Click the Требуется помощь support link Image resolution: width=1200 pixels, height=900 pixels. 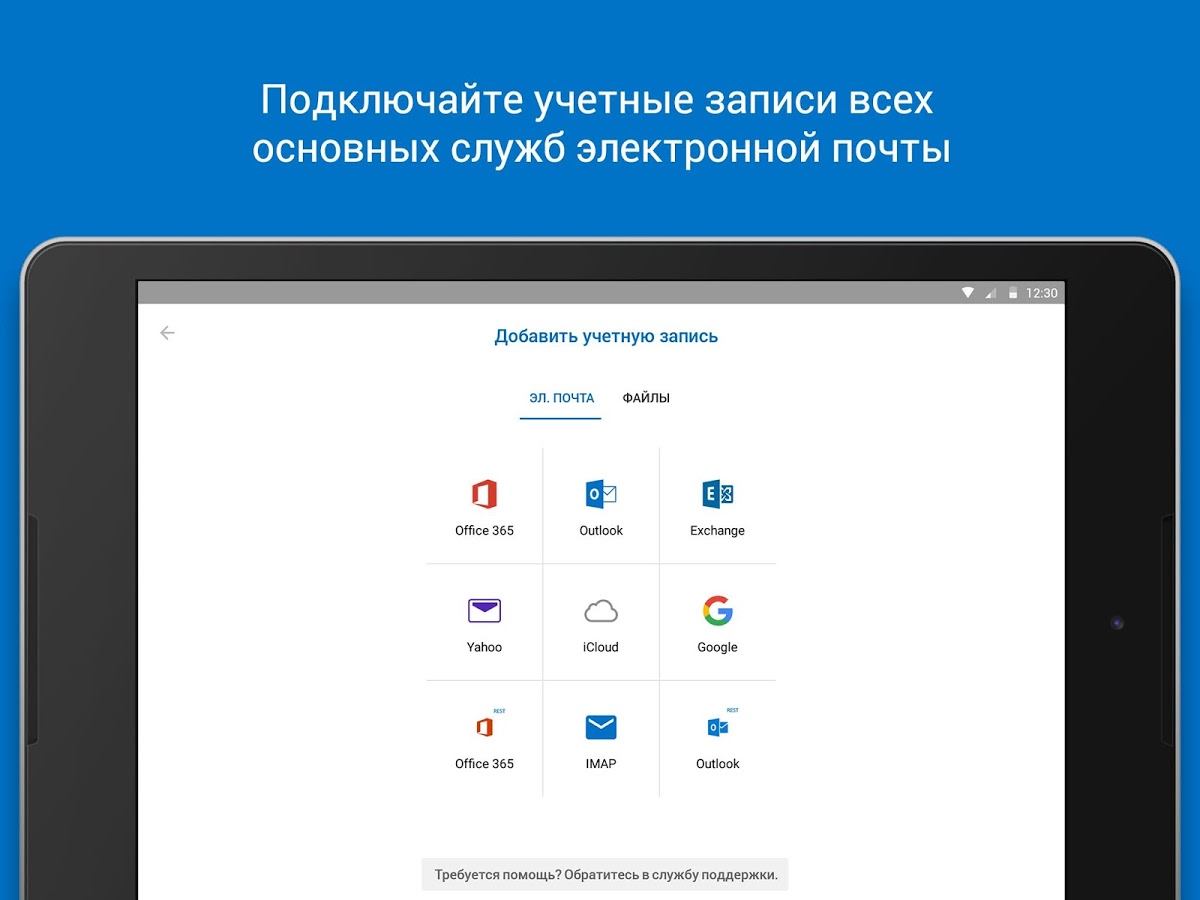coord(605,874)
